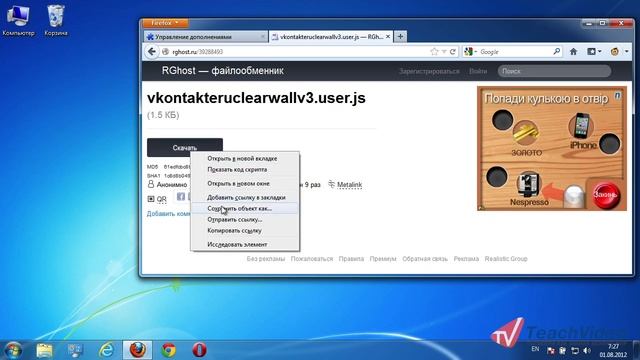The image size is (640, 360).
Task: Click the Firefox back arrow button
Action: (152, 52)
